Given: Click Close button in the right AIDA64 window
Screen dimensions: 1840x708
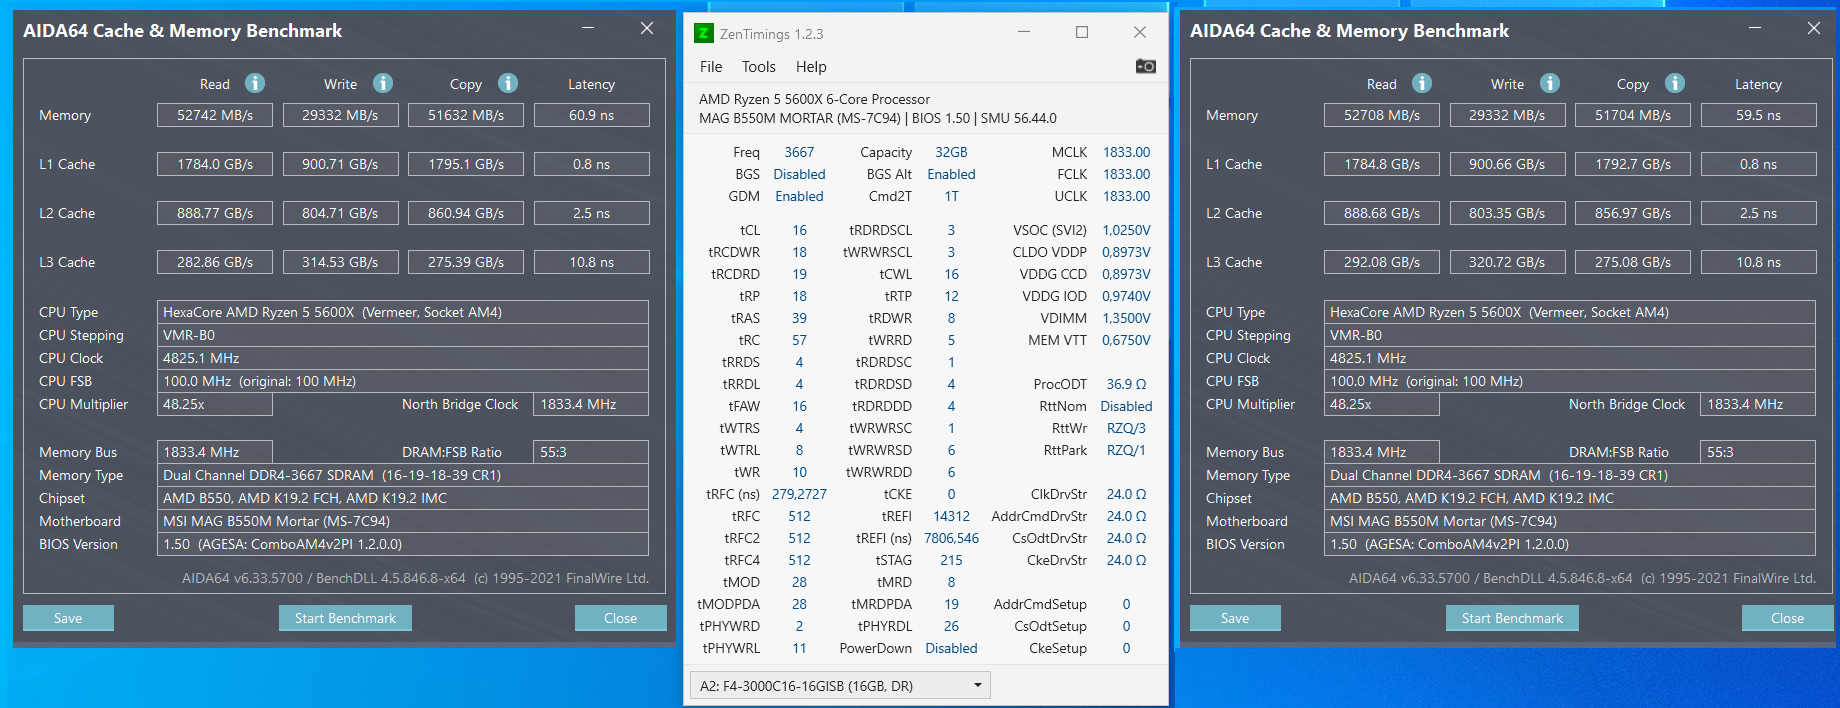Looking at the screenshot, I should pos(1787,618).
